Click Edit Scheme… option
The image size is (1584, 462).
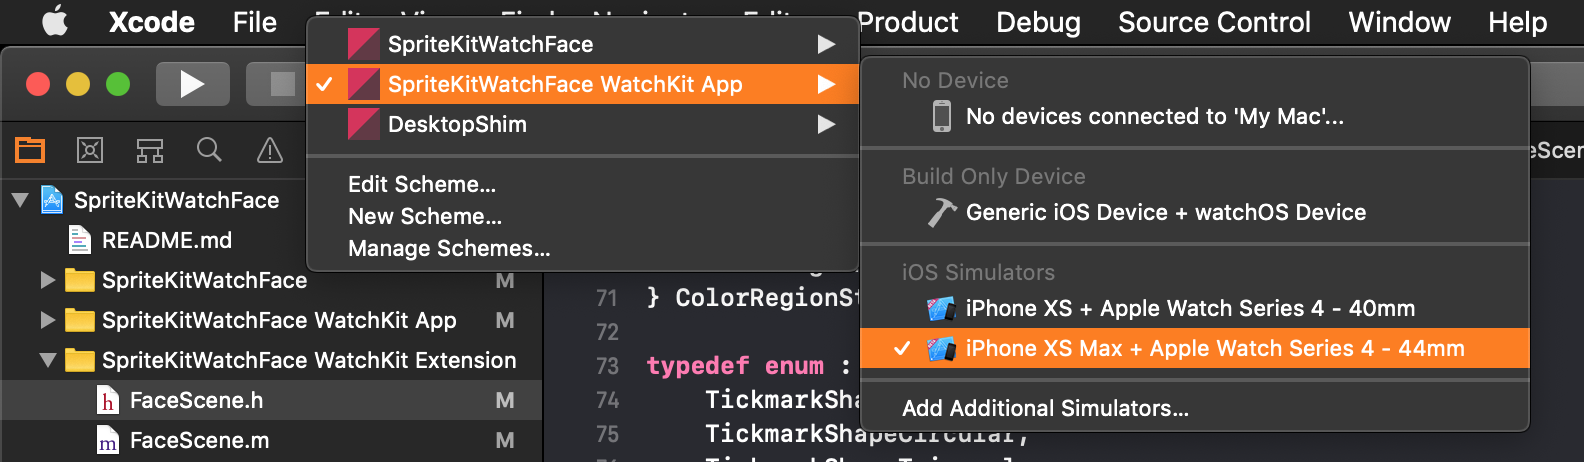coord(422,184)
